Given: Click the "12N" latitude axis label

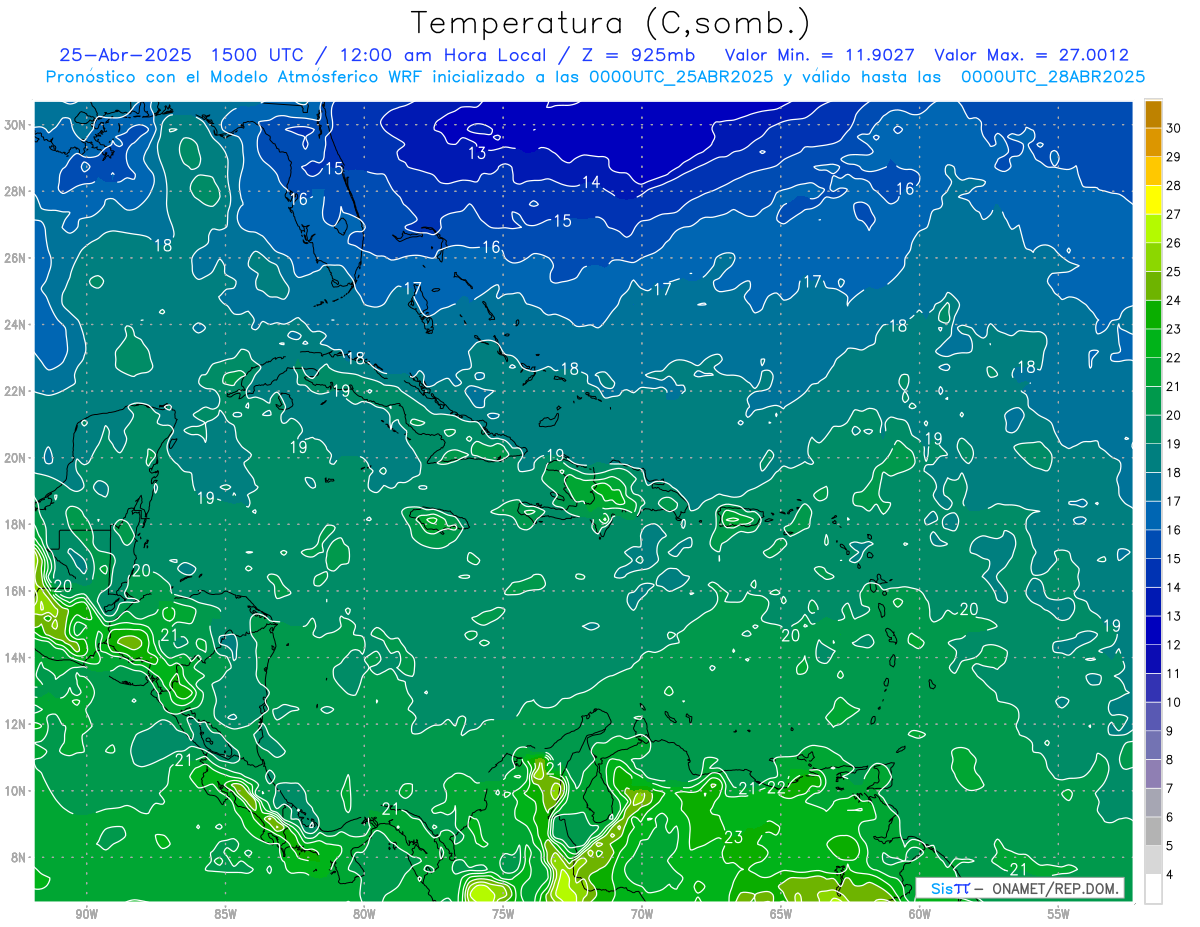Looking at the screenshot, I should pos(15,724).
